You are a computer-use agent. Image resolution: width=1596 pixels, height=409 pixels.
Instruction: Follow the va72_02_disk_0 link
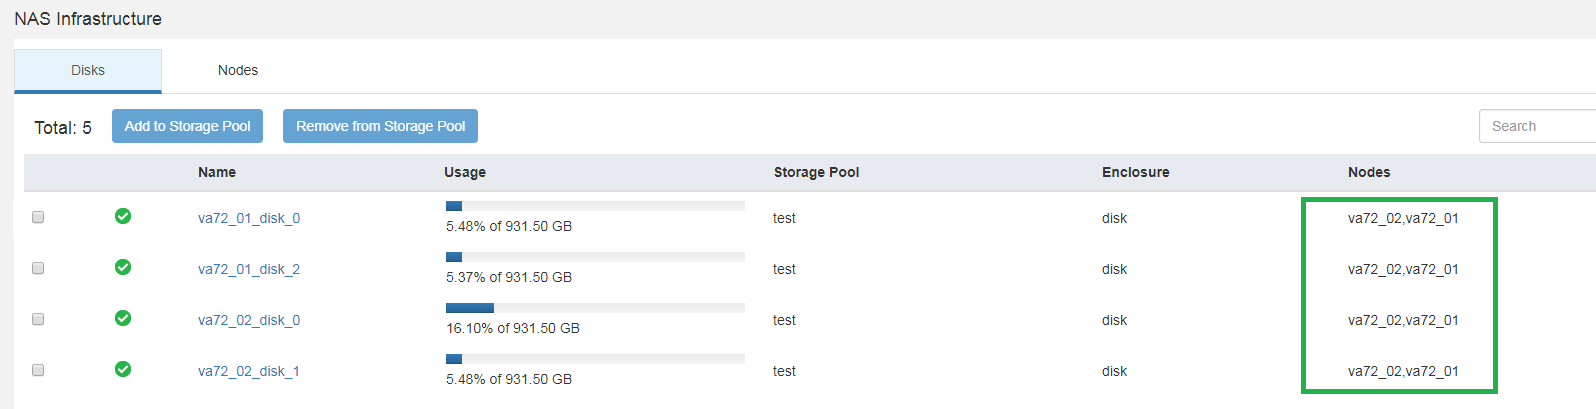[249, 320]
